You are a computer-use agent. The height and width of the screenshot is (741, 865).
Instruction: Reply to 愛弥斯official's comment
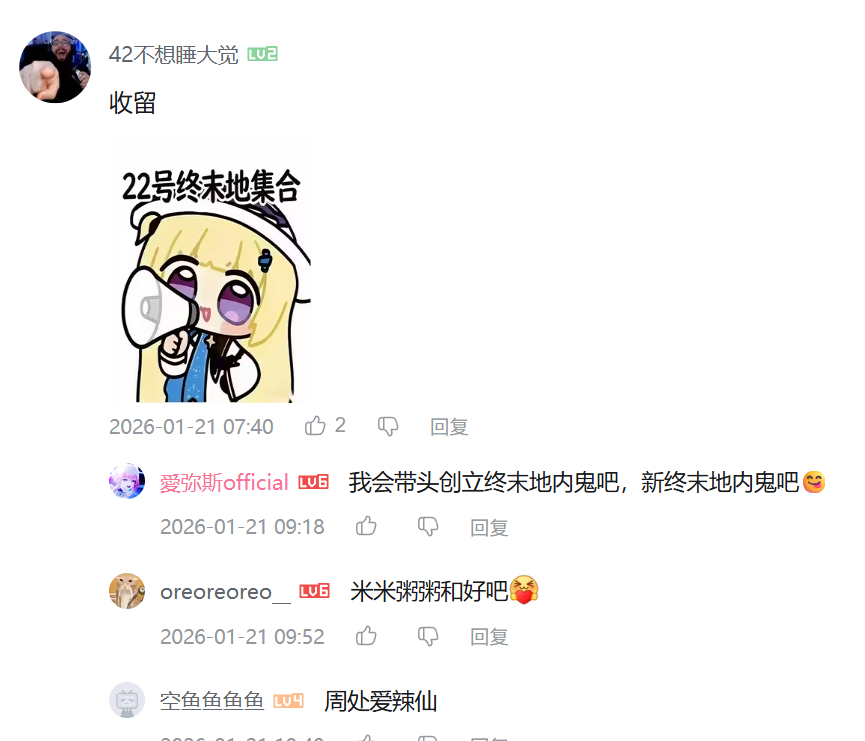[x=489, y=527]
